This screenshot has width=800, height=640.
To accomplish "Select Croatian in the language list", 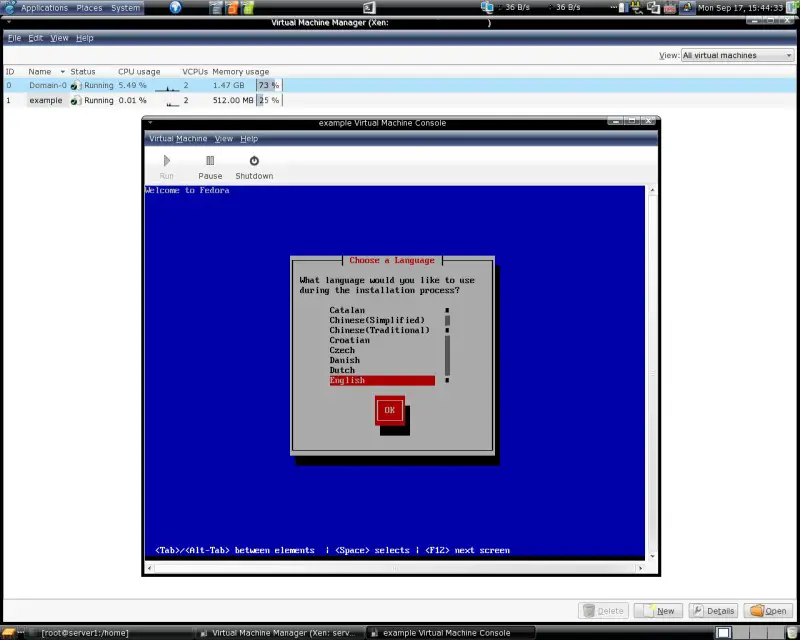I will (349, 340).
